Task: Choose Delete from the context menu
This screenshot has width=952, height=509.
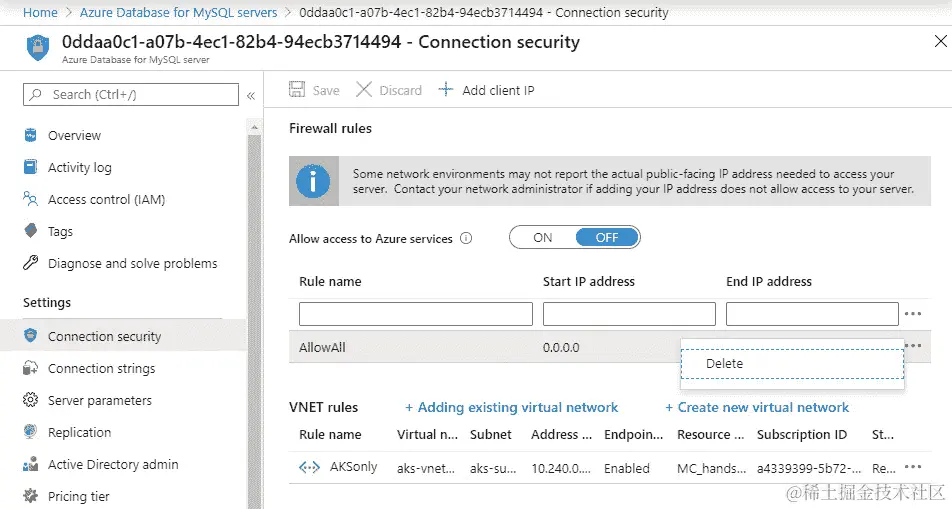Action: point(792,364)
